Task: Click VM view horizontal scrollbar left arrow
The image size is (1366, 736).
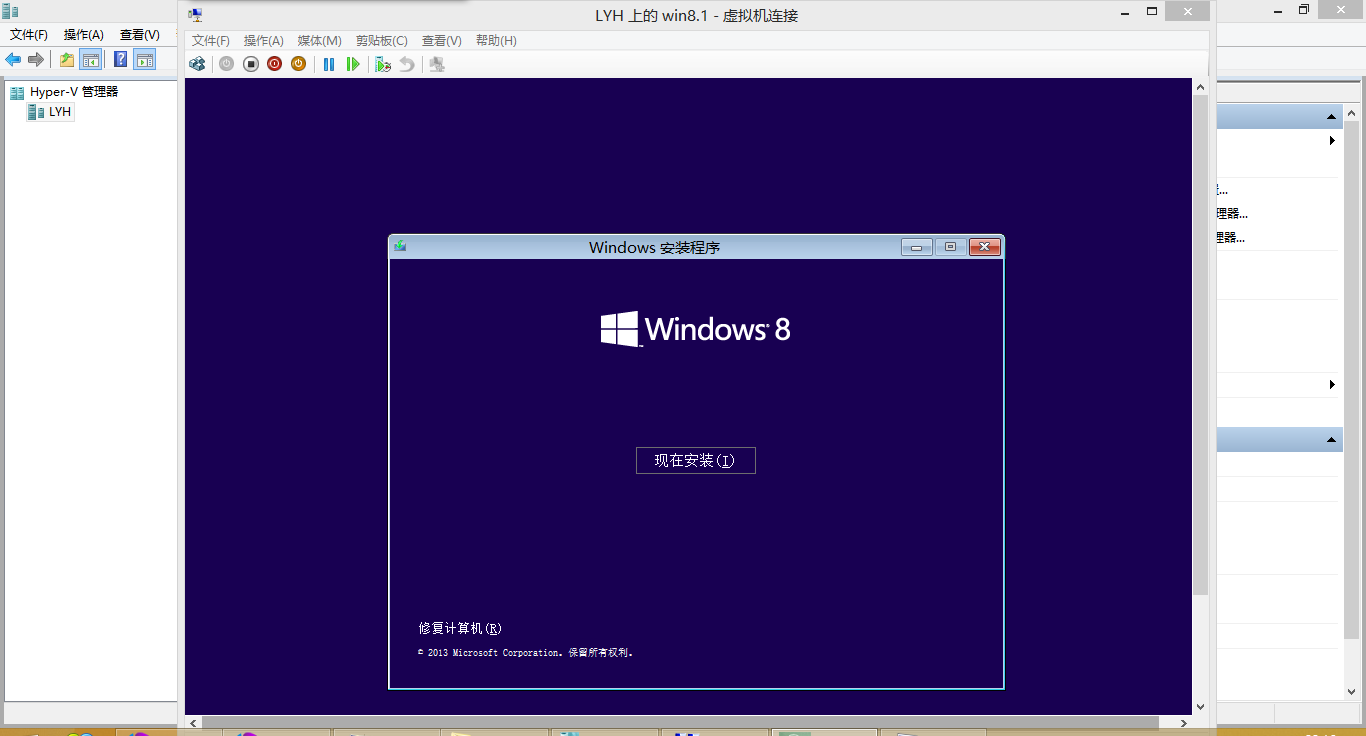Action: pos(194,722)
